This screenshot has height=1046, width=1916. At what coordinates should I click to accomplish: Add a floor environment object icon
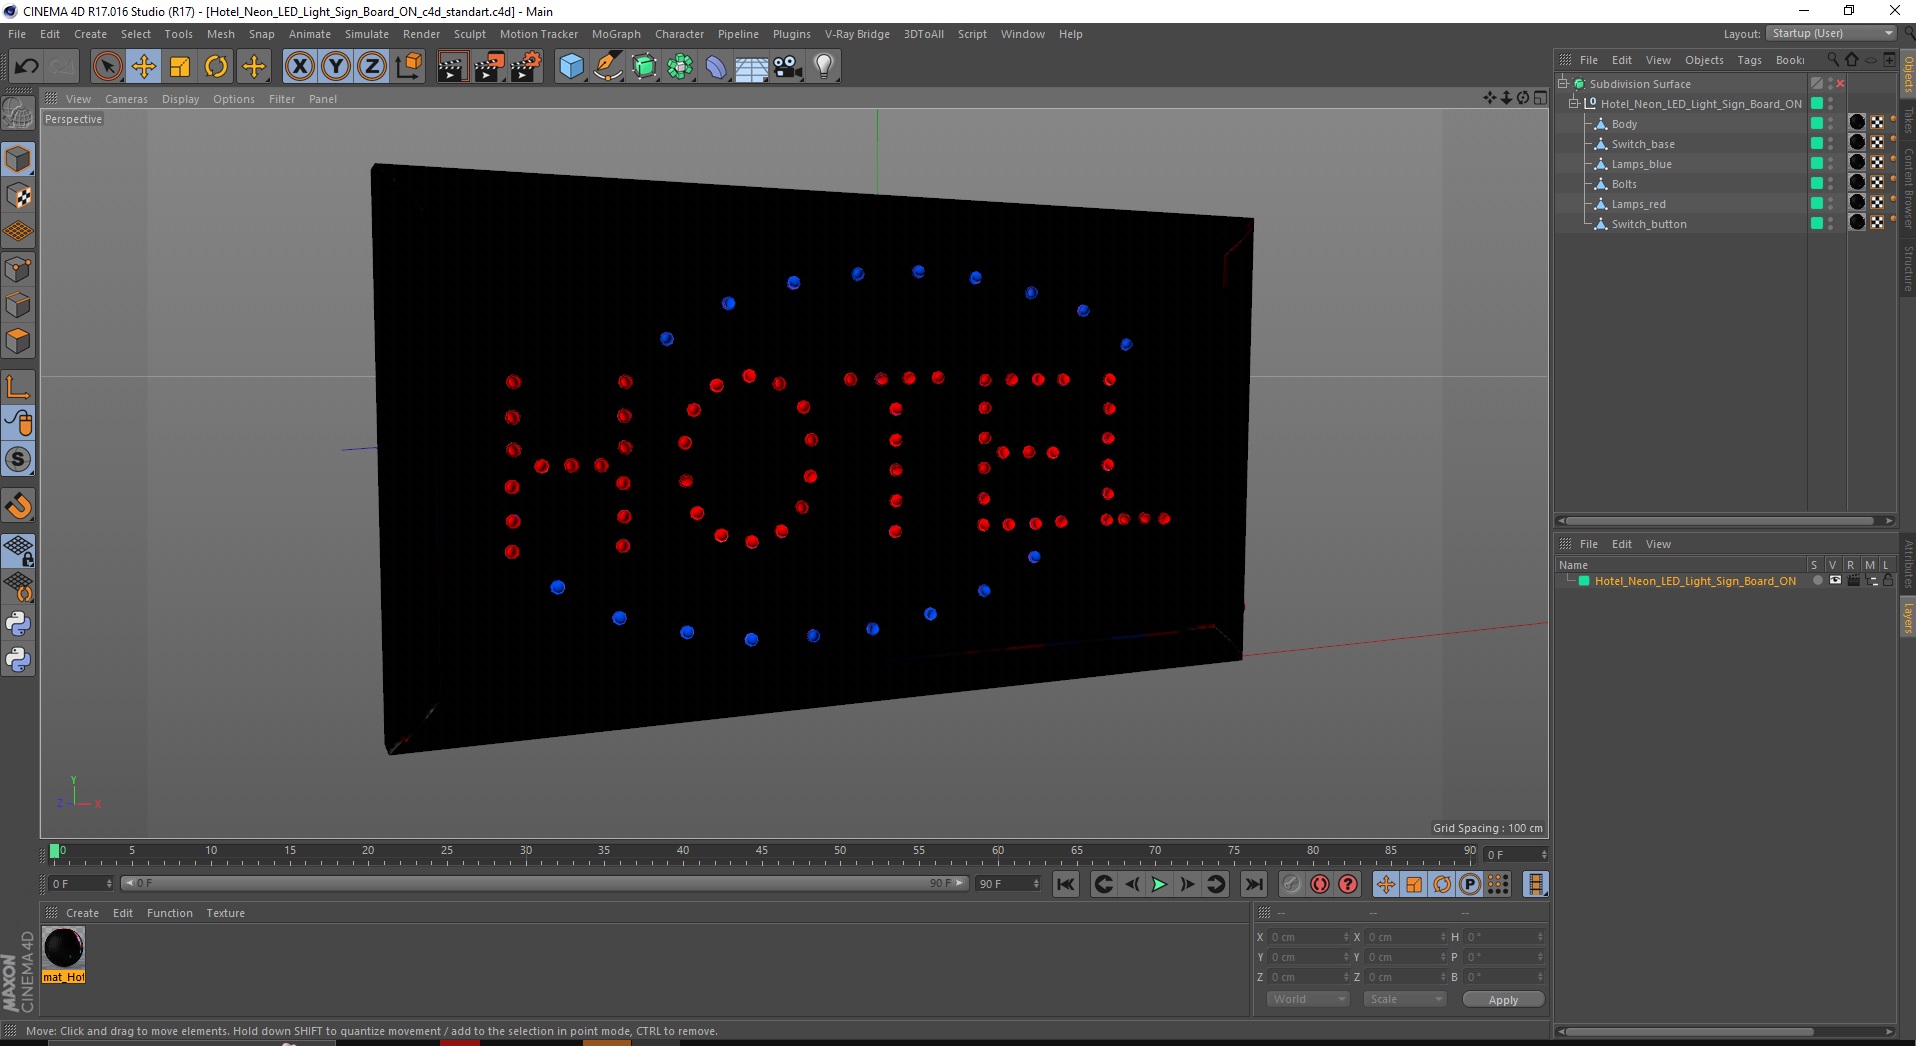click(x=751, y=67)
